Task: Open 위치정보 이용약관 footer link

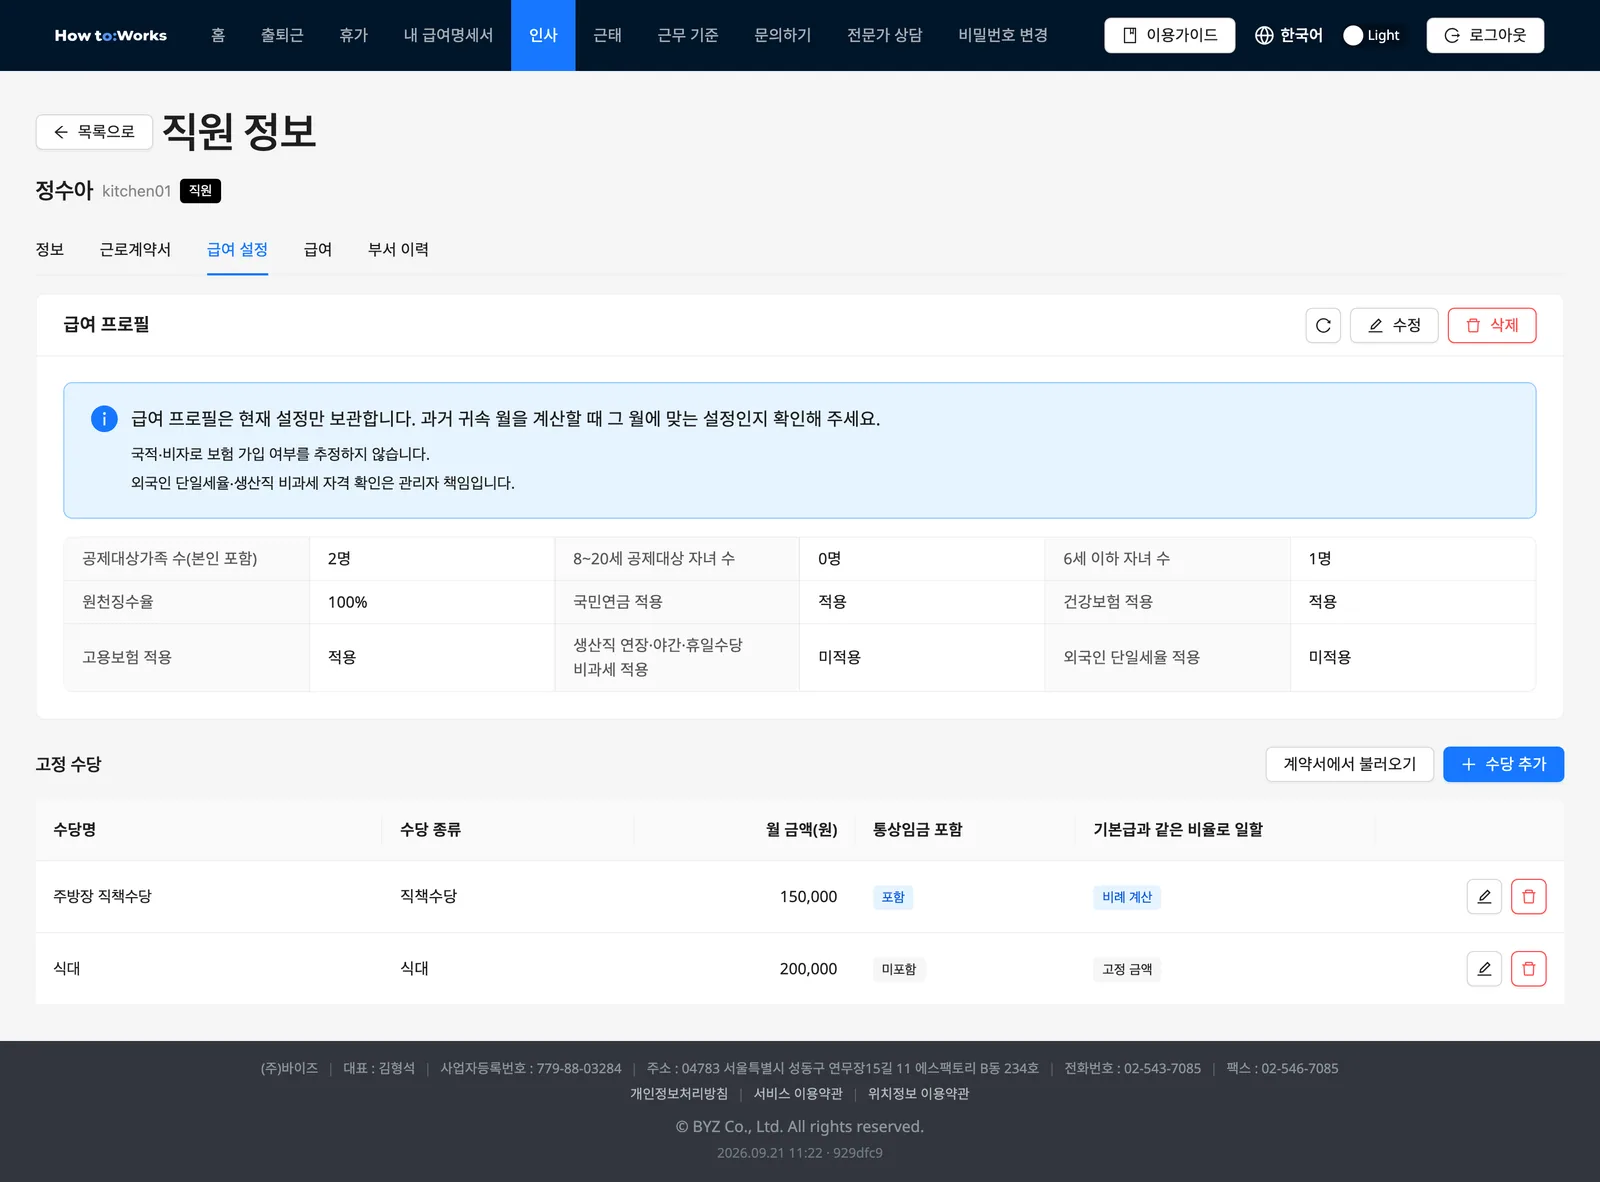Action: pos(919,1094)
